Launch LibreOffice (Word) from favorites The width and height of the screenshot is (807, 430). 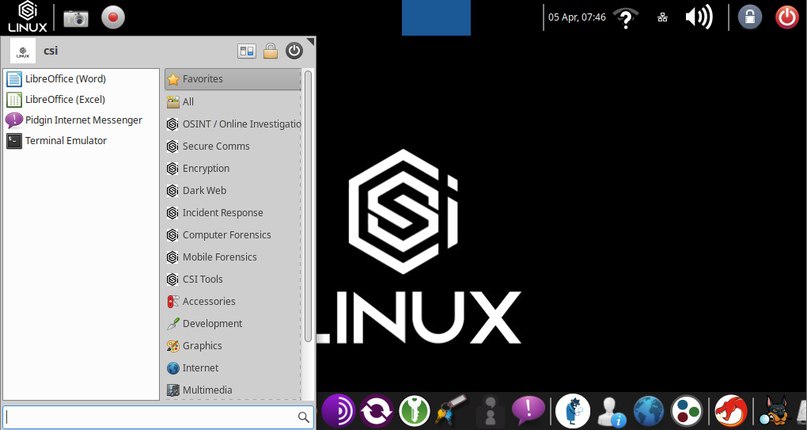tap(81, 79)
